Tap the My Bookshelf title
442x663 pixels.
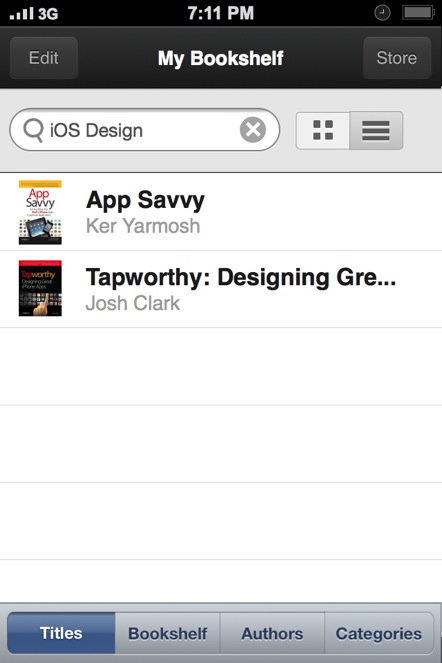220,58
